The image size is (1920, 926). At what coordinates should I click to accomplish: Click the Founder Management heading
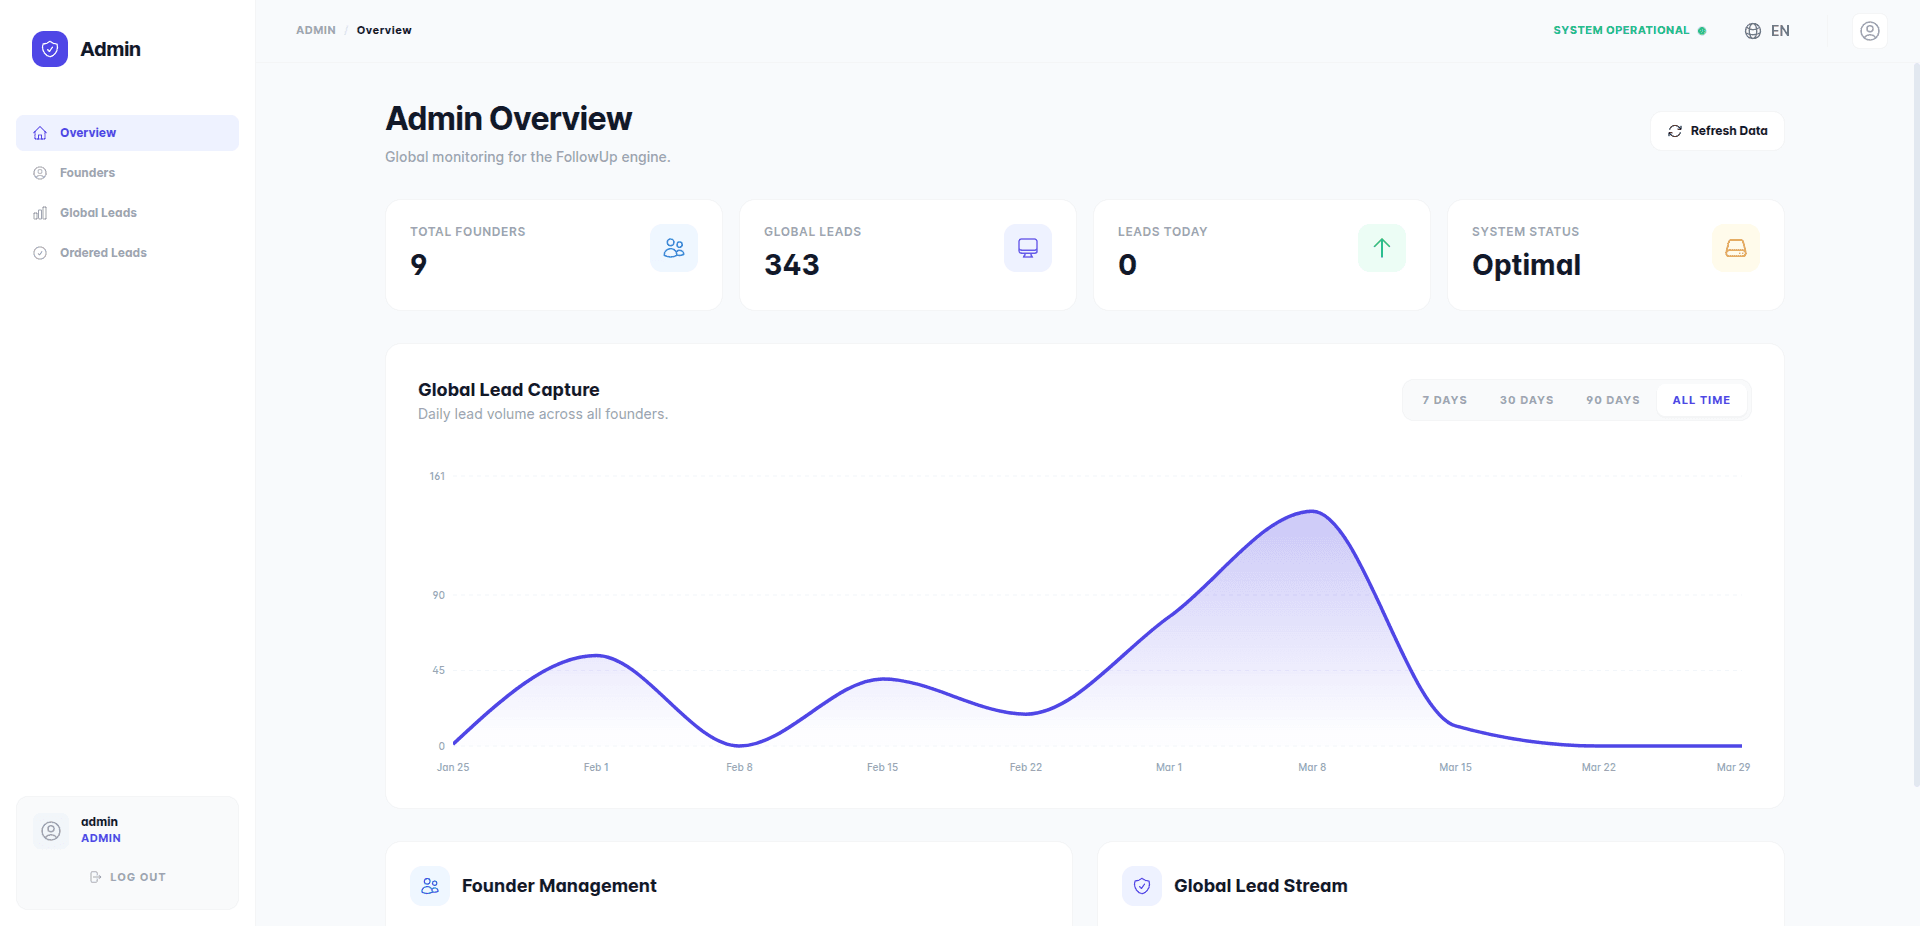(559, 886)
